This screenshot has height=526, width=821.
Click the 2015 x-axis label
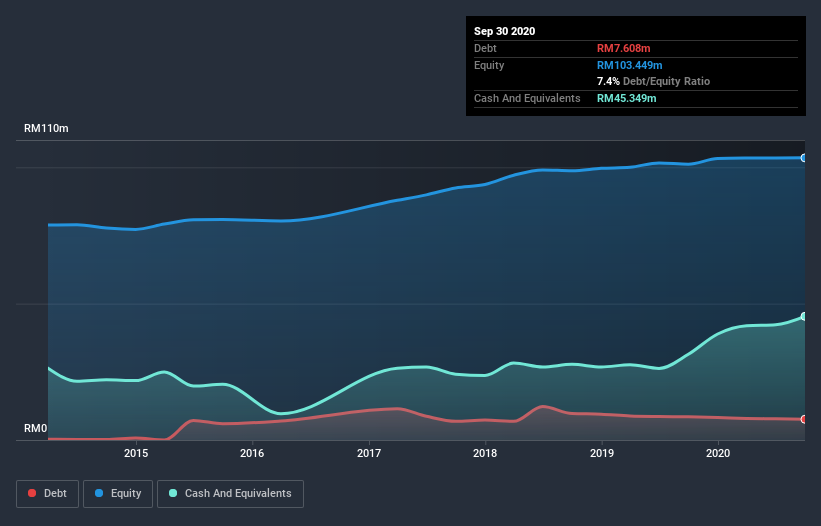pyautogui.click(x=136, y=453)
